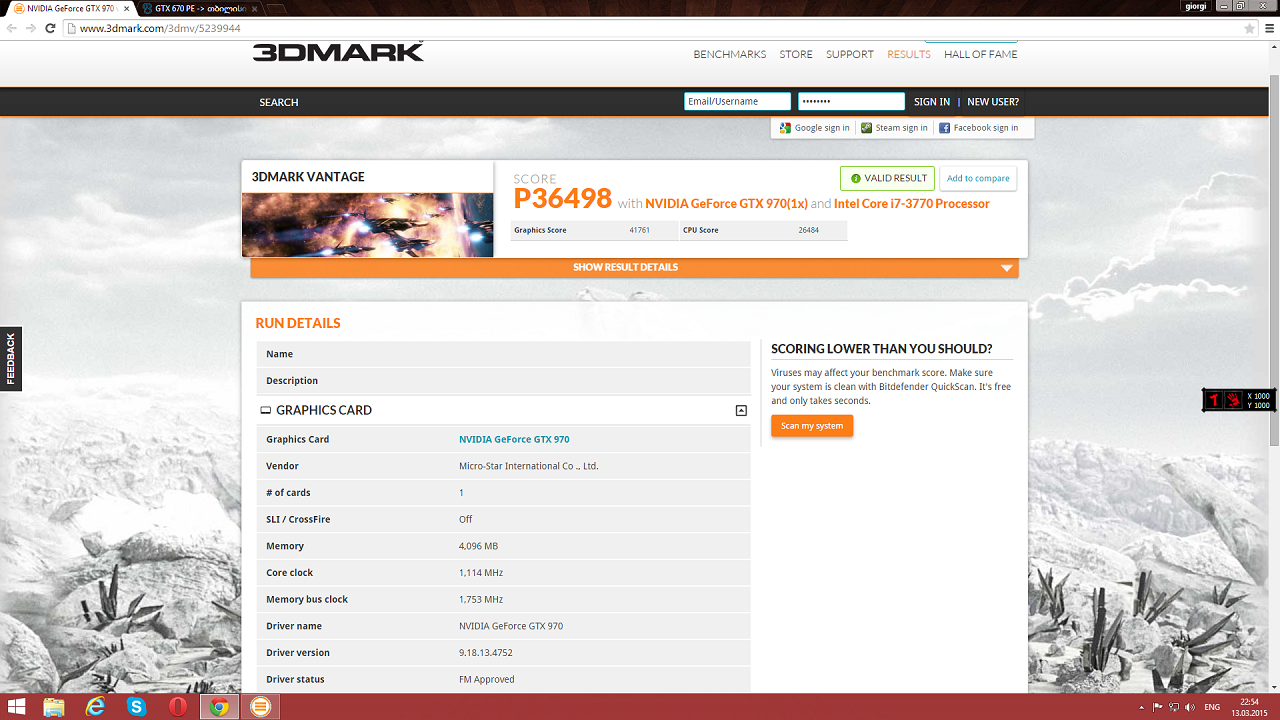This screenshot has width=1280, height=720.
Task: Open the Benchmarks menu
Action: pos(730,54)
